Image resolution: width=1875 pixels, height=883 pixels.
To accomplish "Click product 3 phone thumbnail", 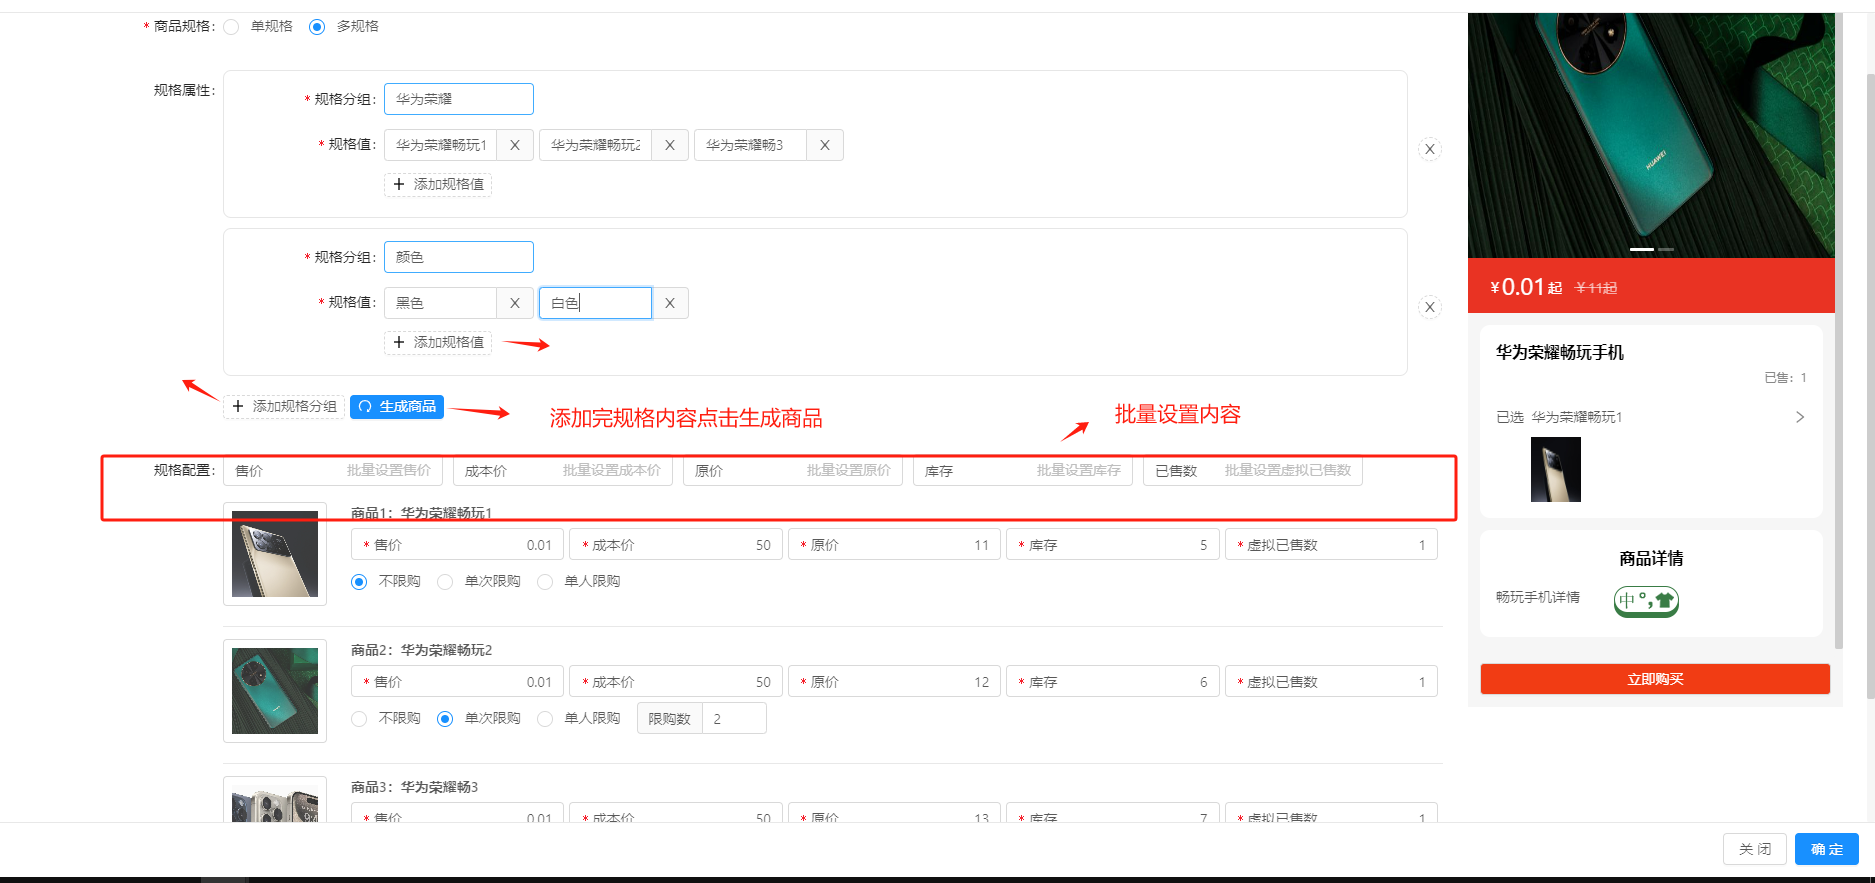I will pyautogui.click(x=275, y=800).
